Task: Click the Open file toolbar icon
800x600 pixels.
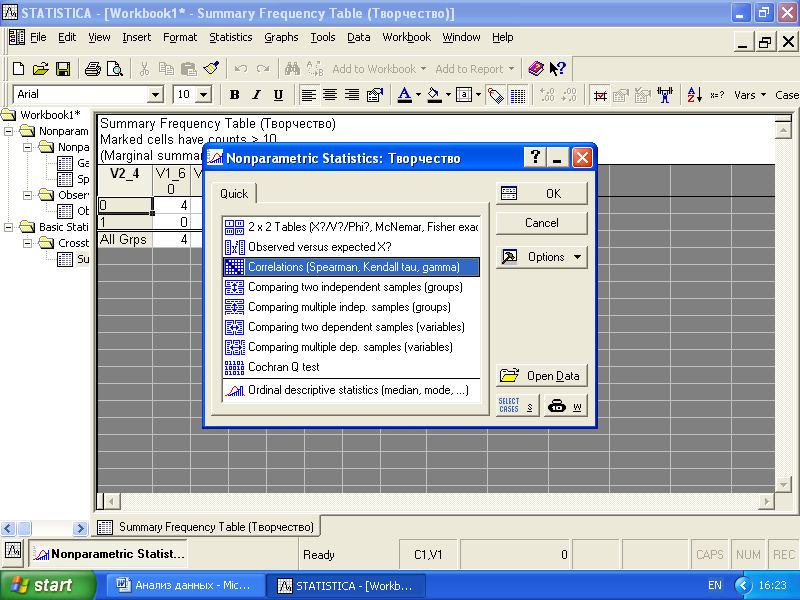Action: pyautogui.click(x=40, y=69)
